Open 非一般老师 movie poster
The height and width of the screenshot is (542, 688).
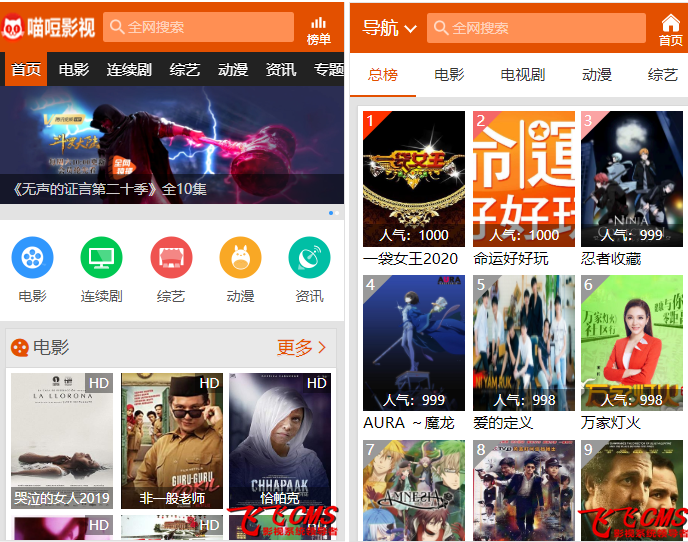(x=172, y=441)
